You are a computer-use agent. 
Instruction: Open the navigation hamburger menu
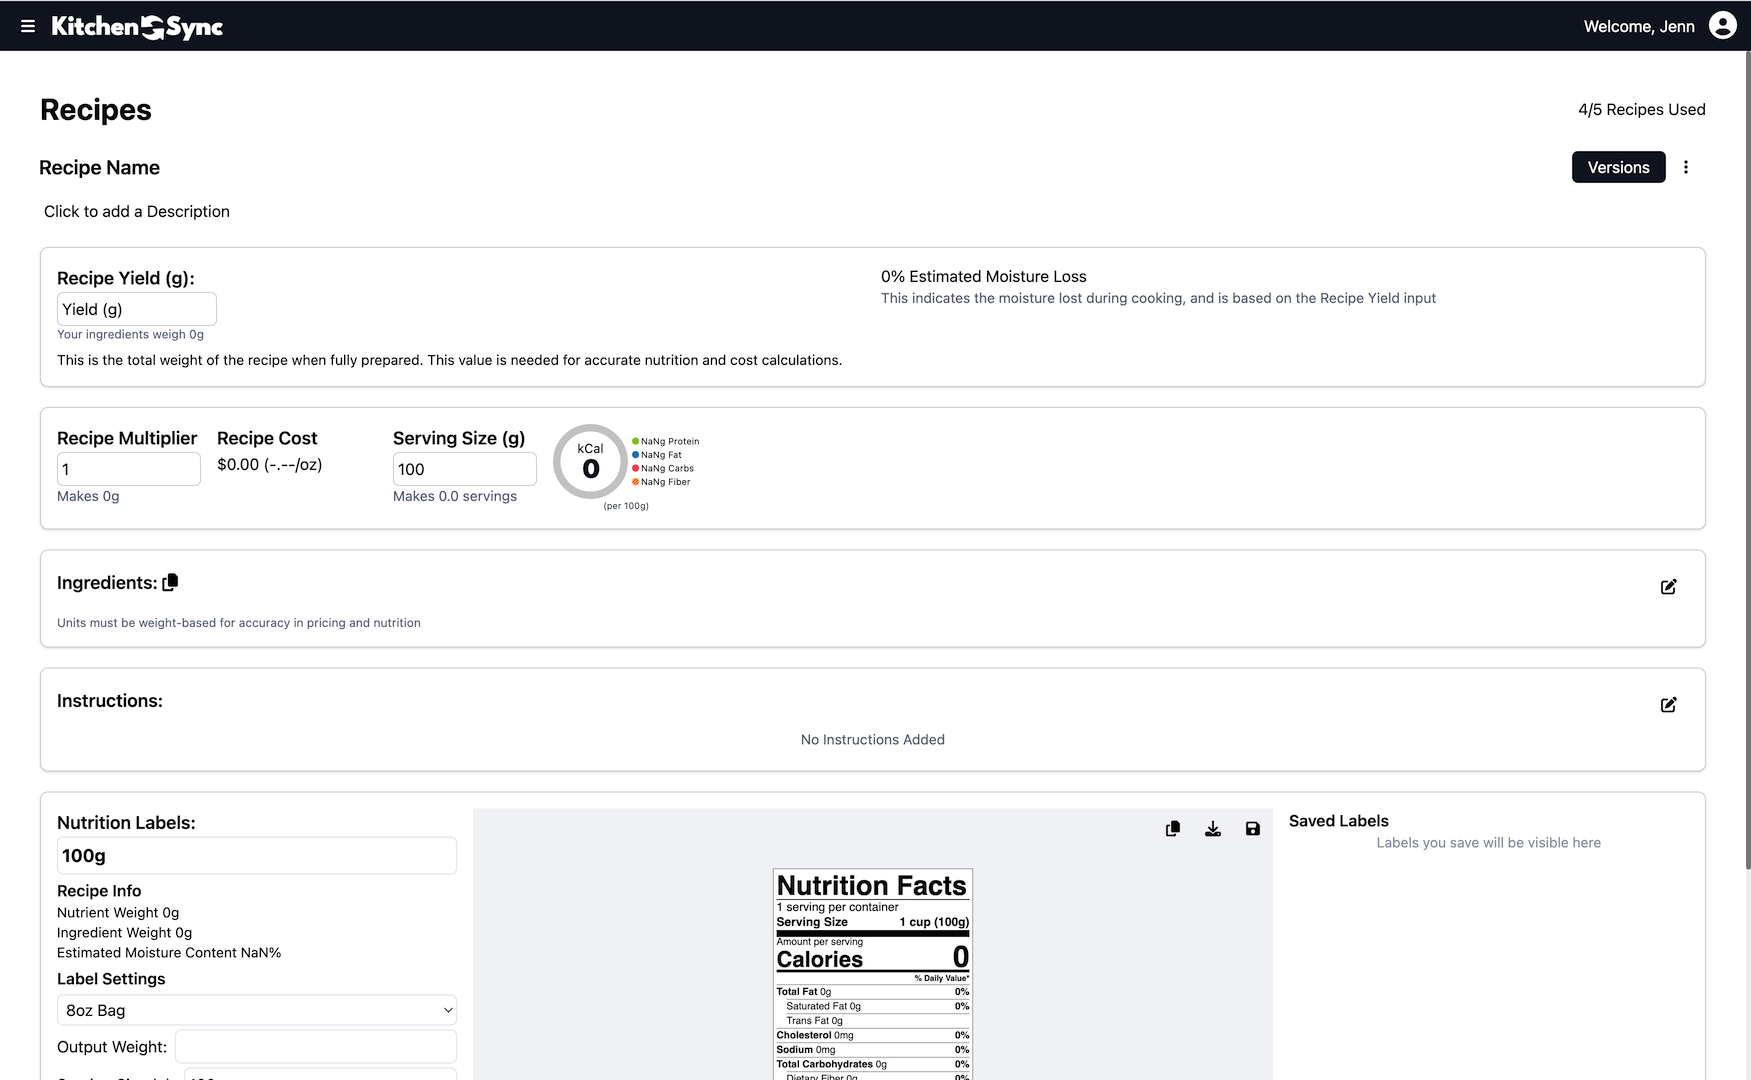coord(27,26)
